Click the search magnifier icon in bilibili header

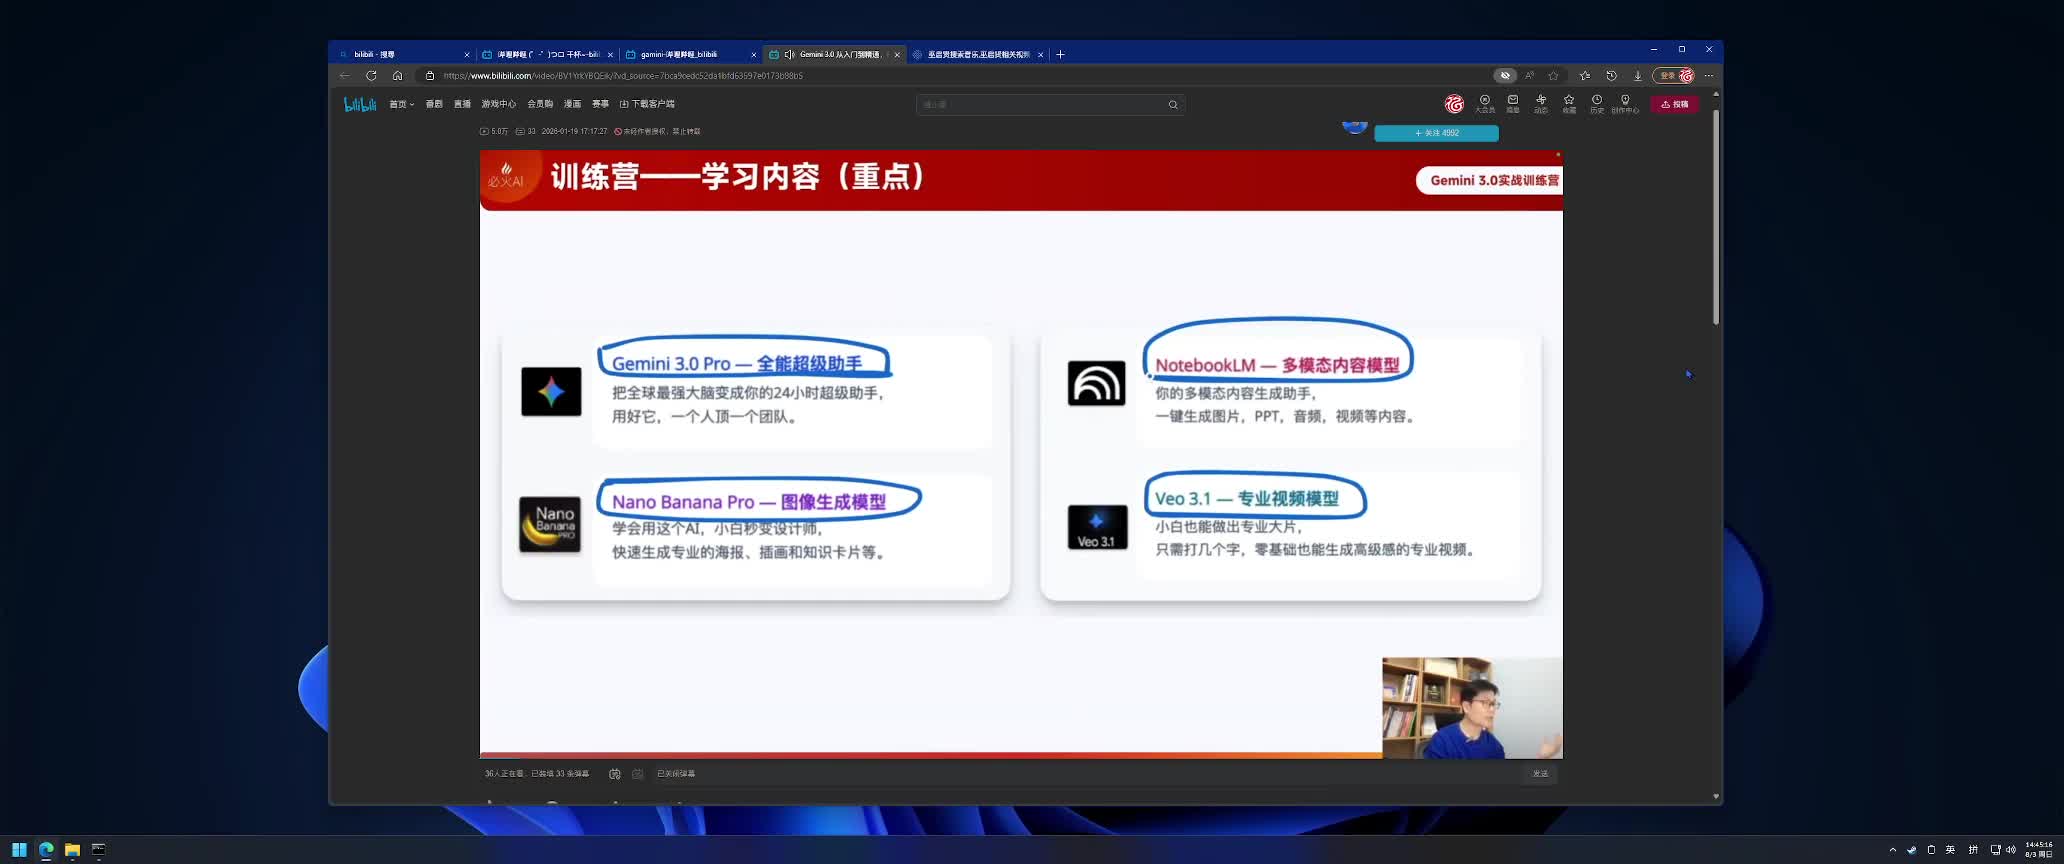click(1173, 105)
